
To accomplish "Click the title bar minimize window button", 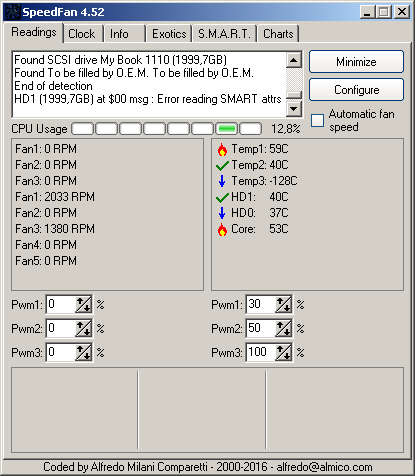I will pyautogui.click(x=367, y=12).
